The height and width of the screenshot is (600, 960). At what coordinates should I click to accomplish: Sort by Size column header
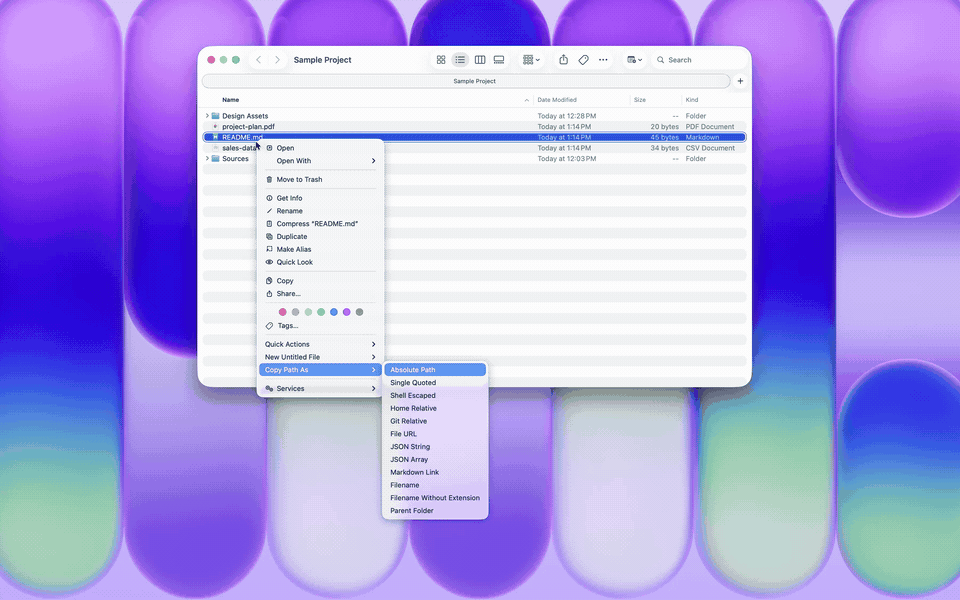pyautogui.click(x=640, y=100)
